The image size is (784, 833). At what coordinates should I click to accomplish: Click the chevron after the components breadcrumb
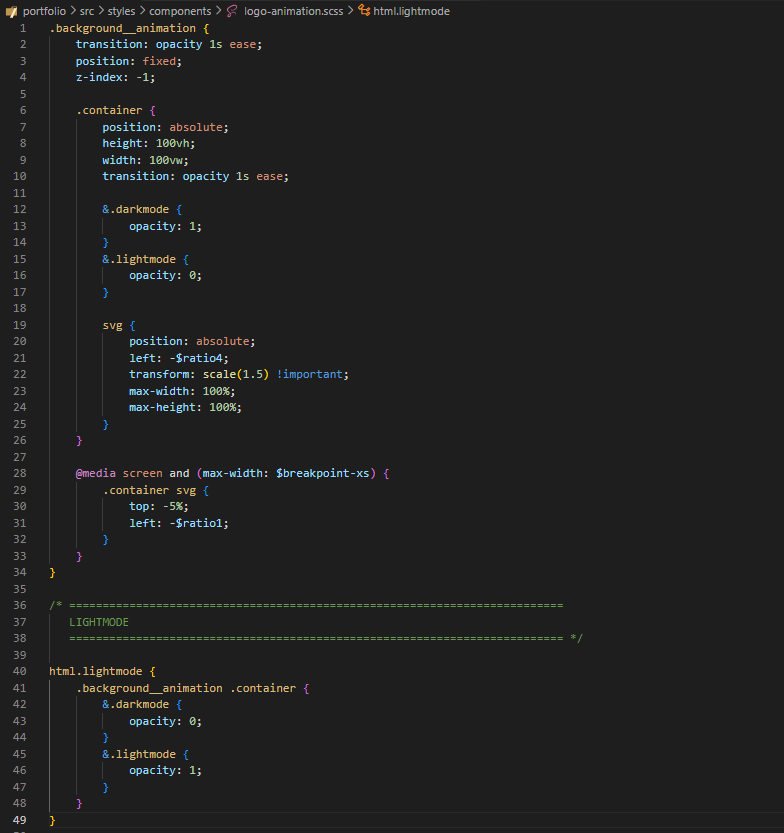(x=219, y=11)
